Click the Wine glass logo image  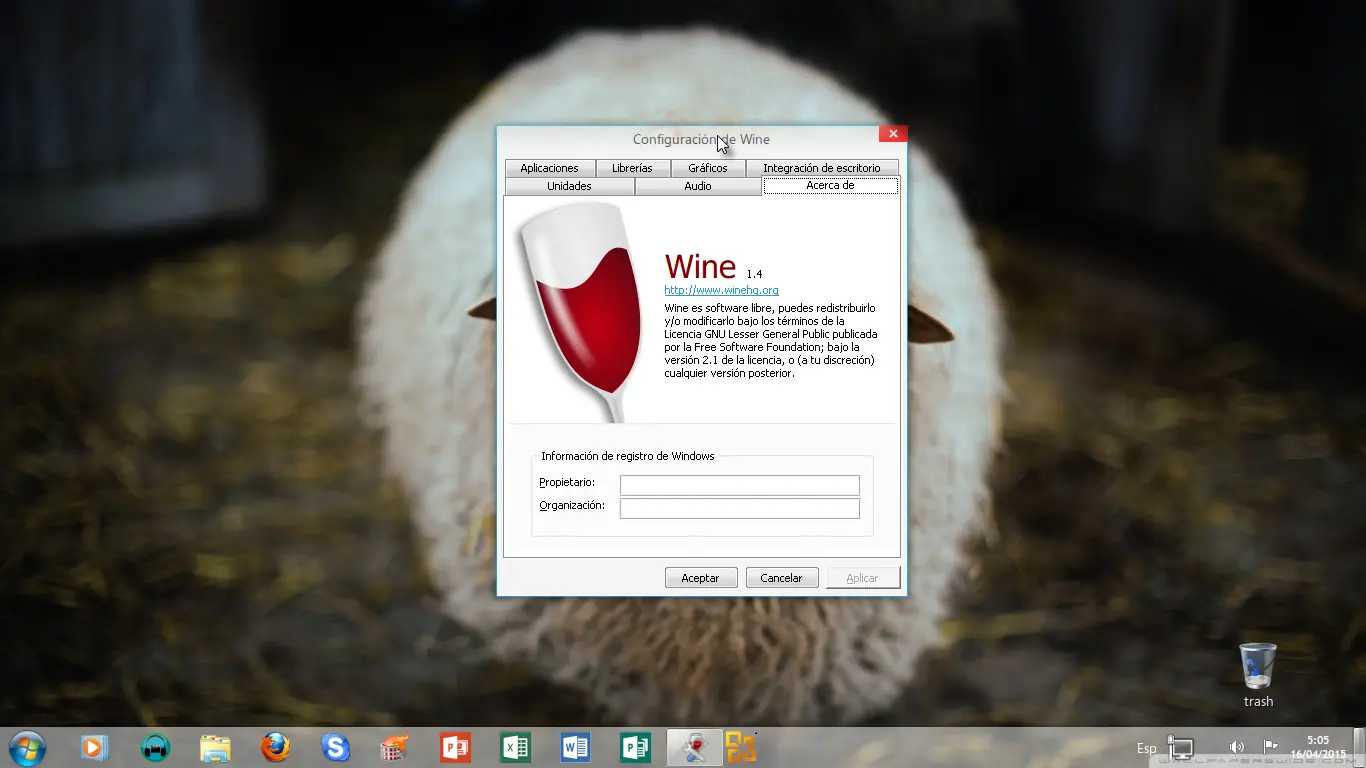pos(579,311)
